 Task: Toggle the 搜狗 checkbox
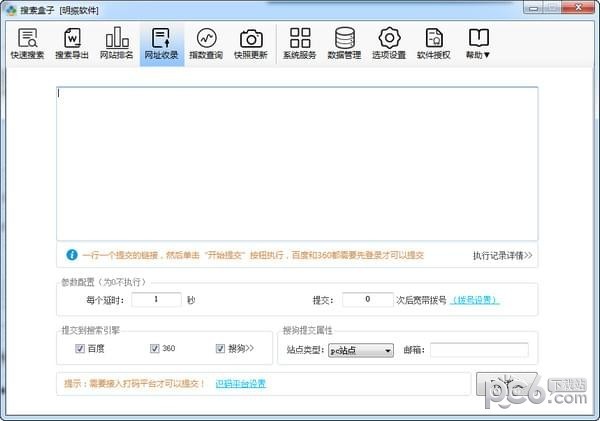tap(220, 348)
